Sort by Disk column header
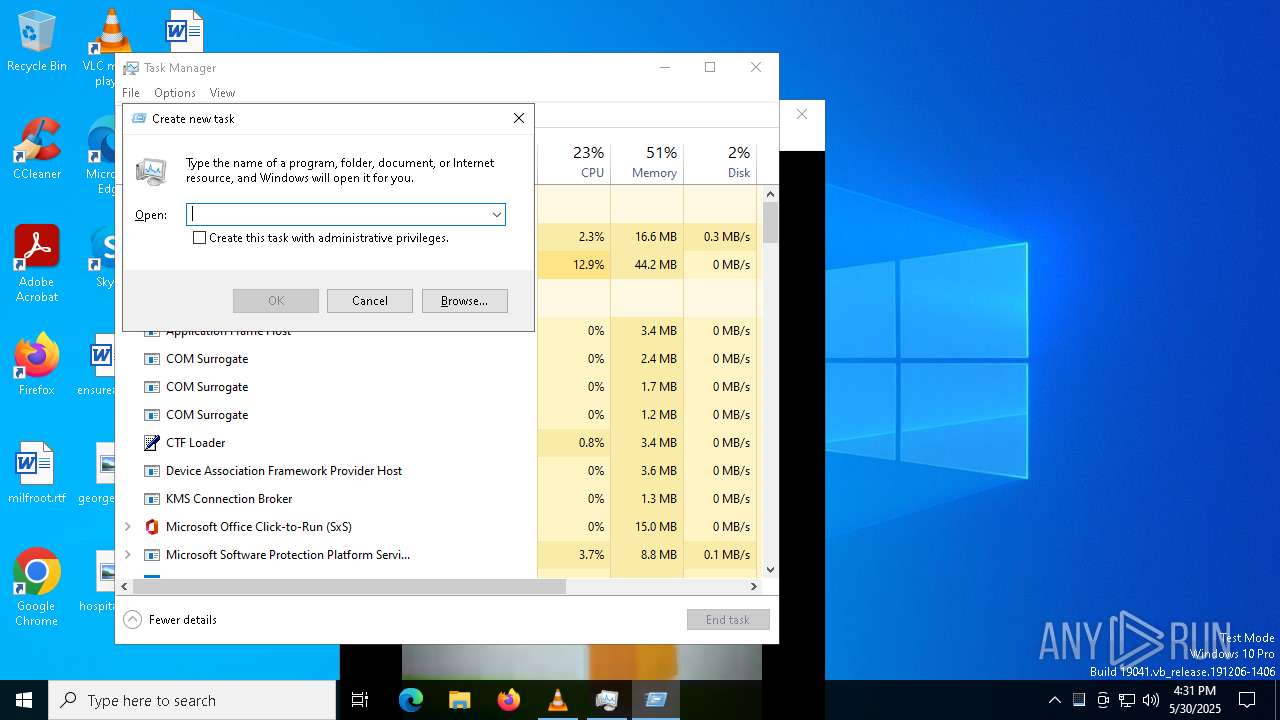 tap(720, 163)
